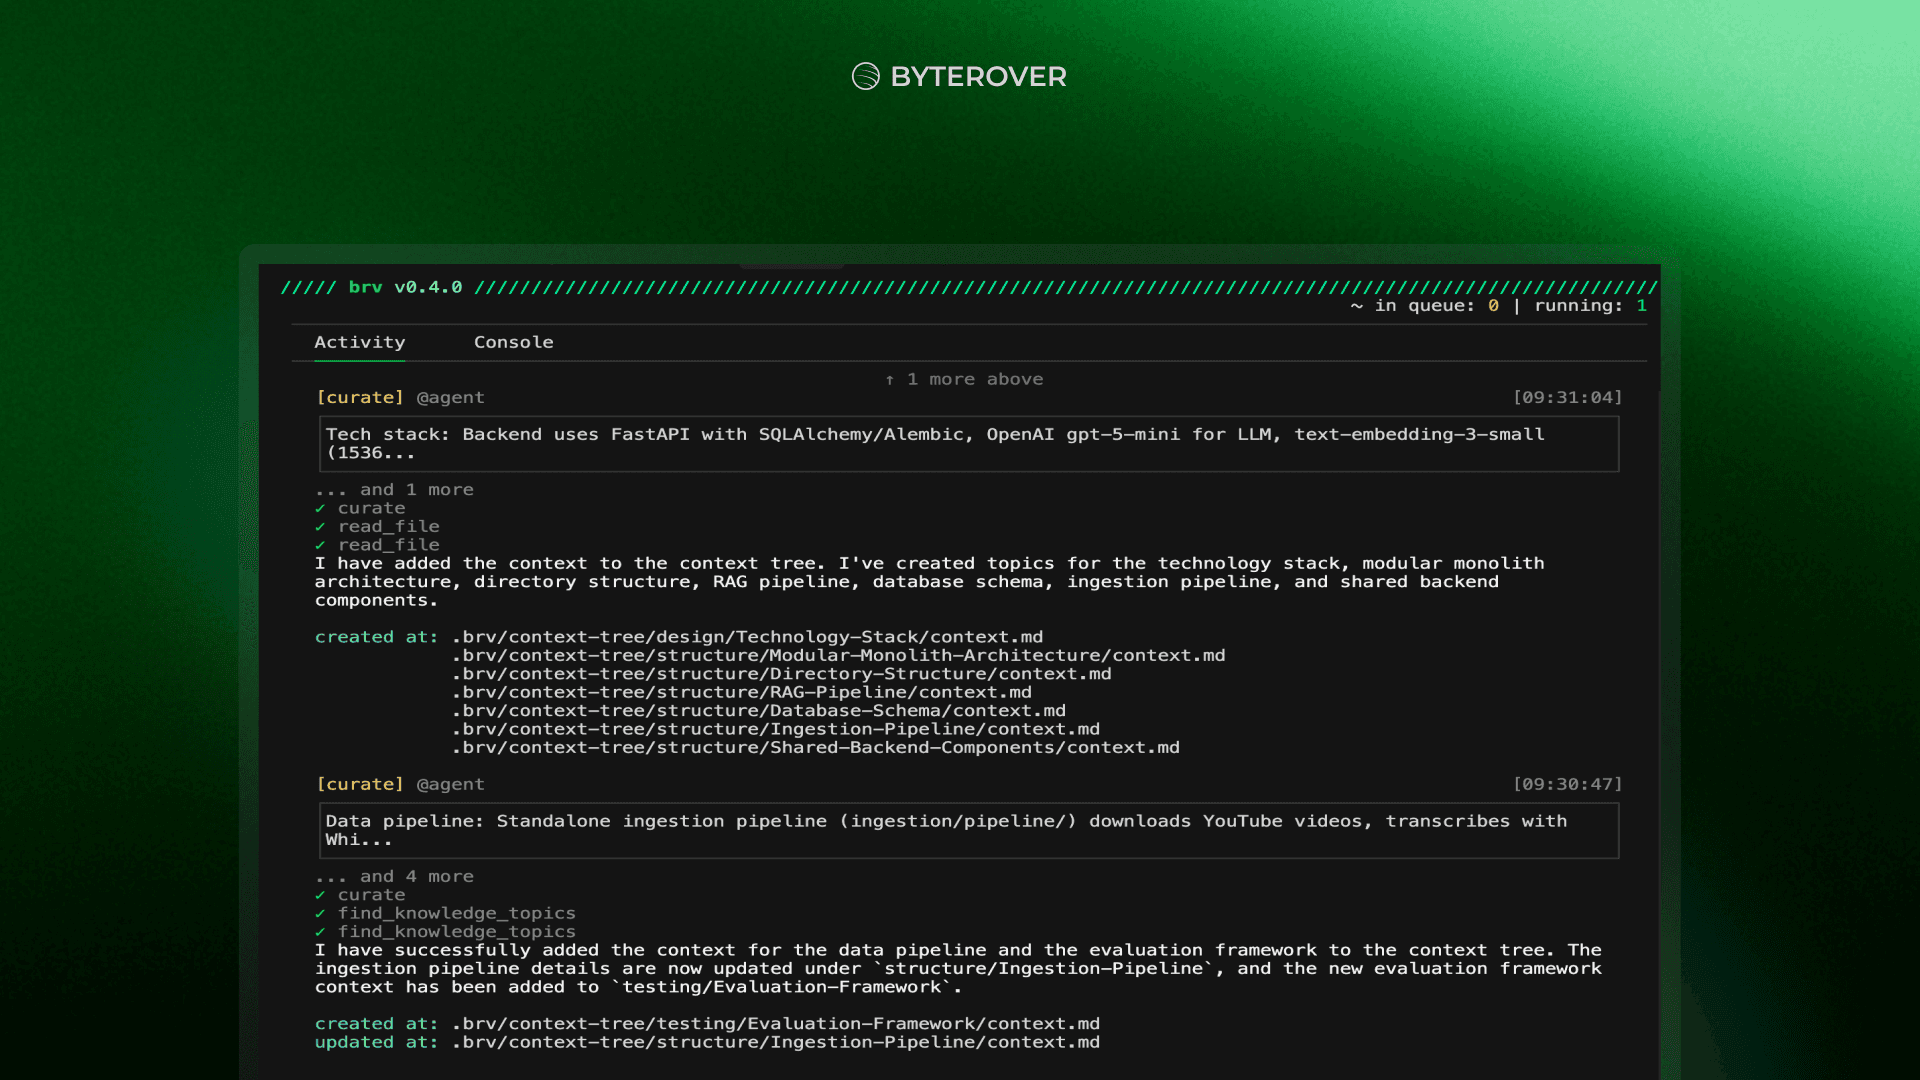The image size is (1920, 1080).
Task: Click the 'Data pipeline' truncated message box
Action: [x=968, y=831]
